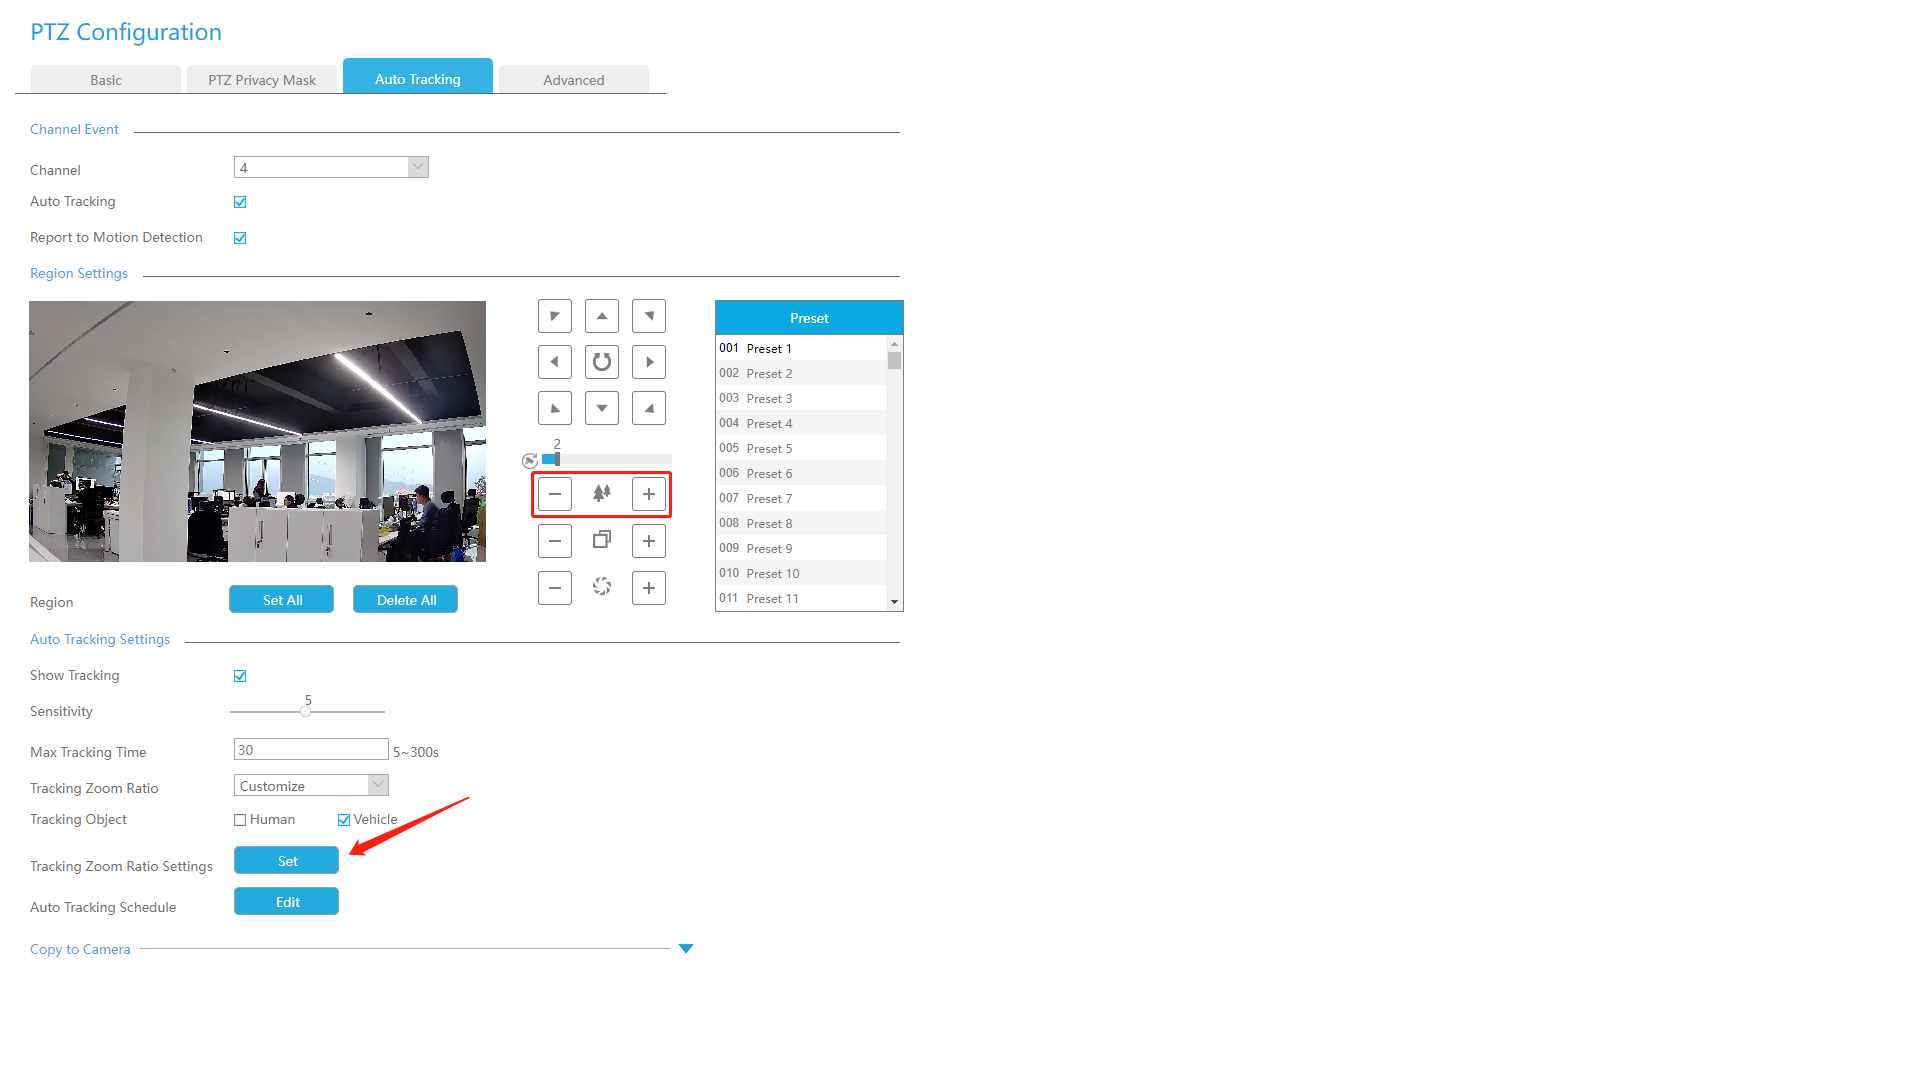Click the Set All region button

click(x=282, y=600)
